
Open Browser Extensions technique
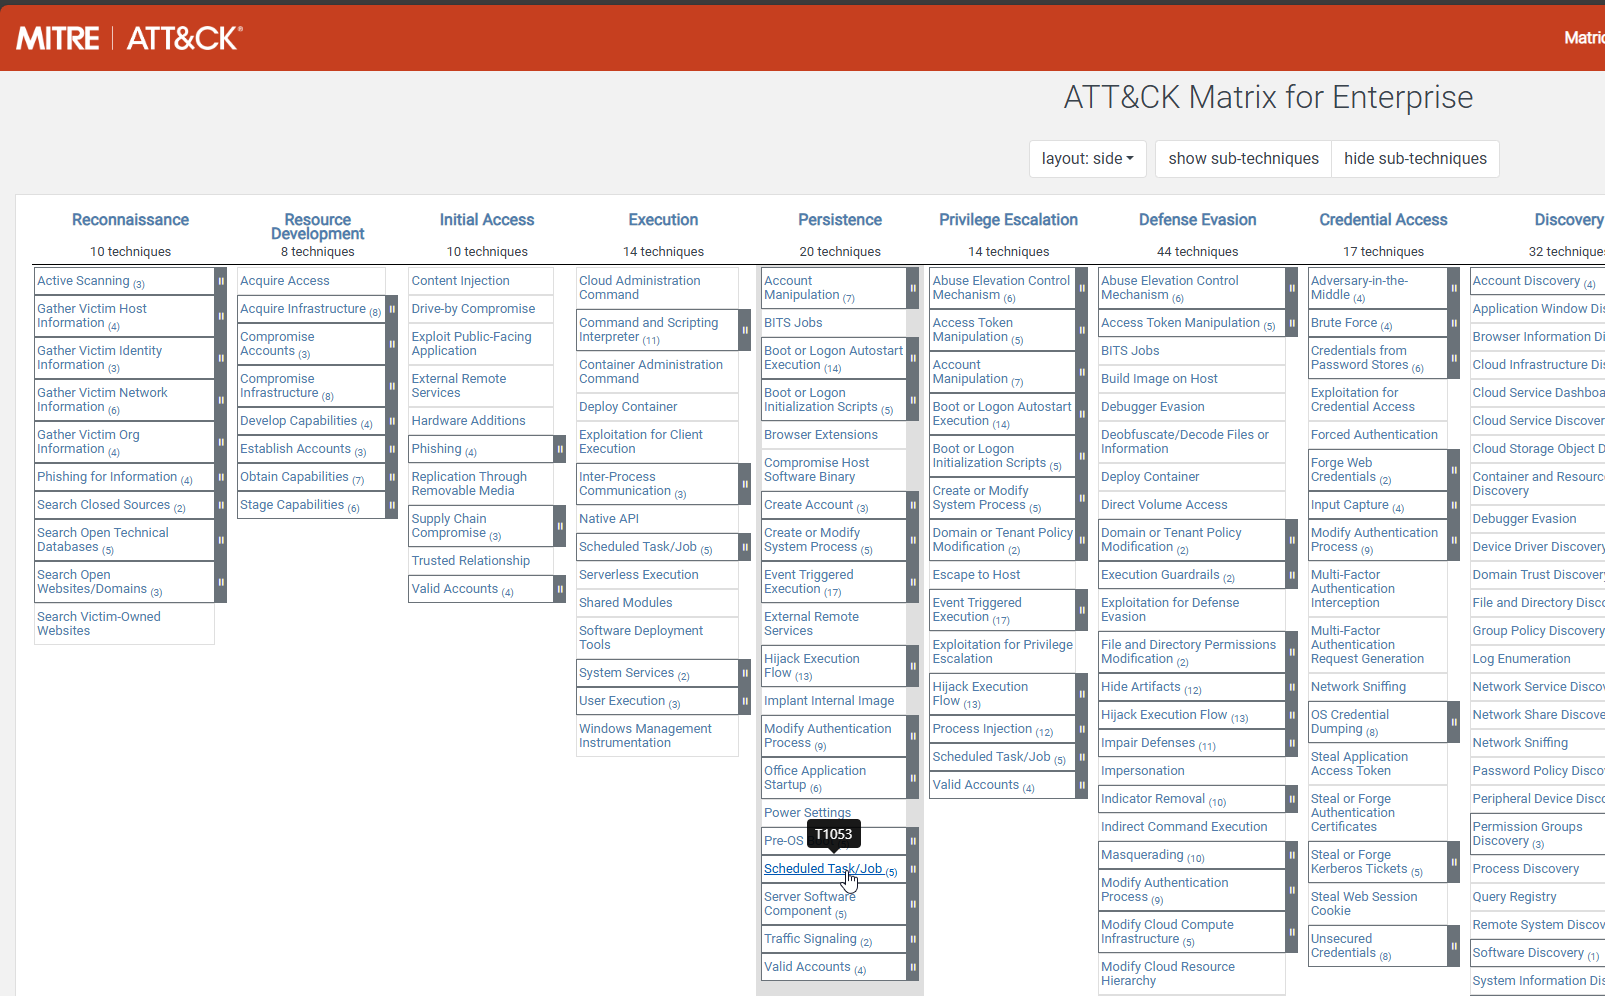[820, 435]
